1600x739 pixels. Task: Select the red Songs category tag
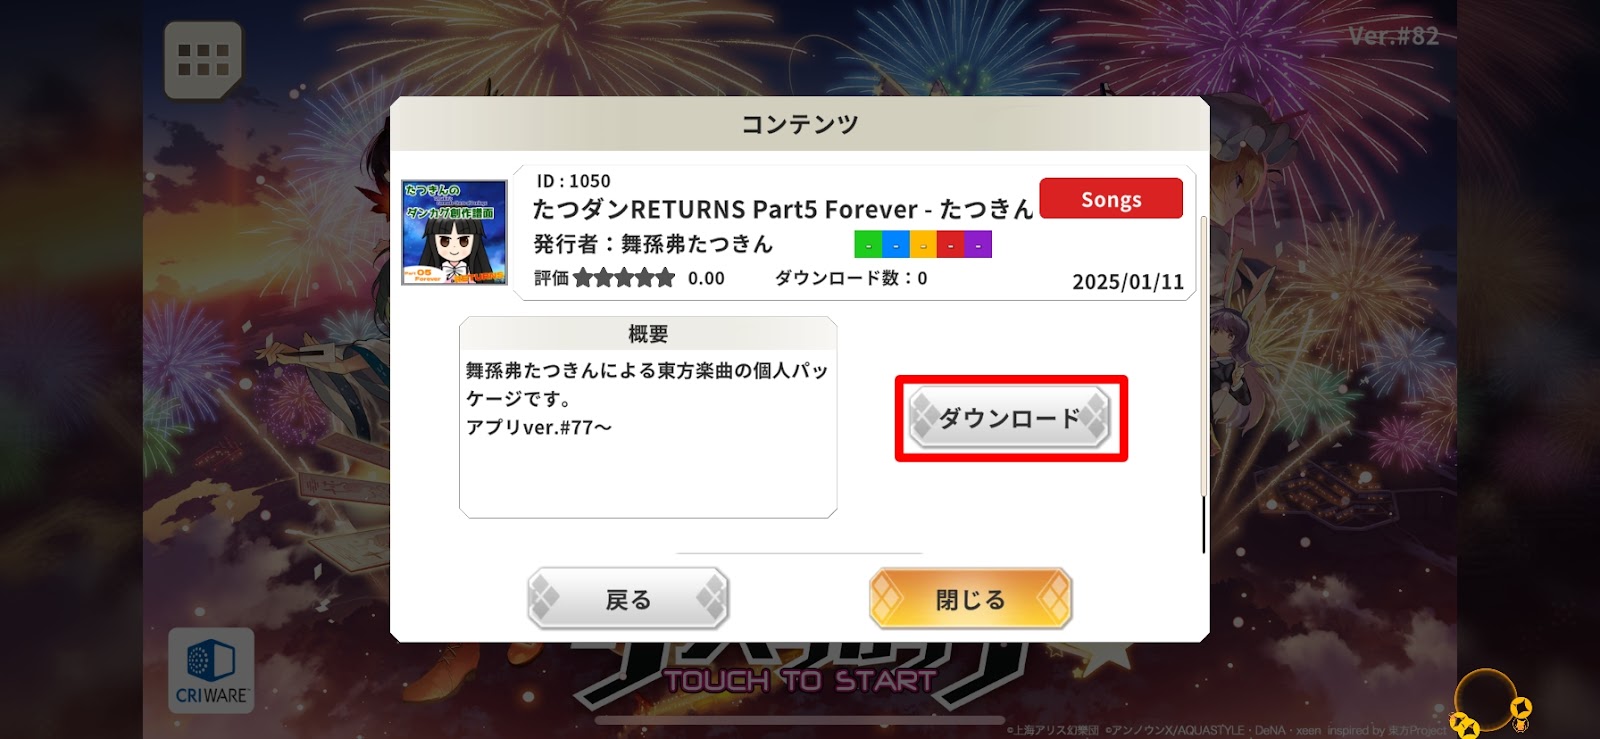click(1111, 199)
